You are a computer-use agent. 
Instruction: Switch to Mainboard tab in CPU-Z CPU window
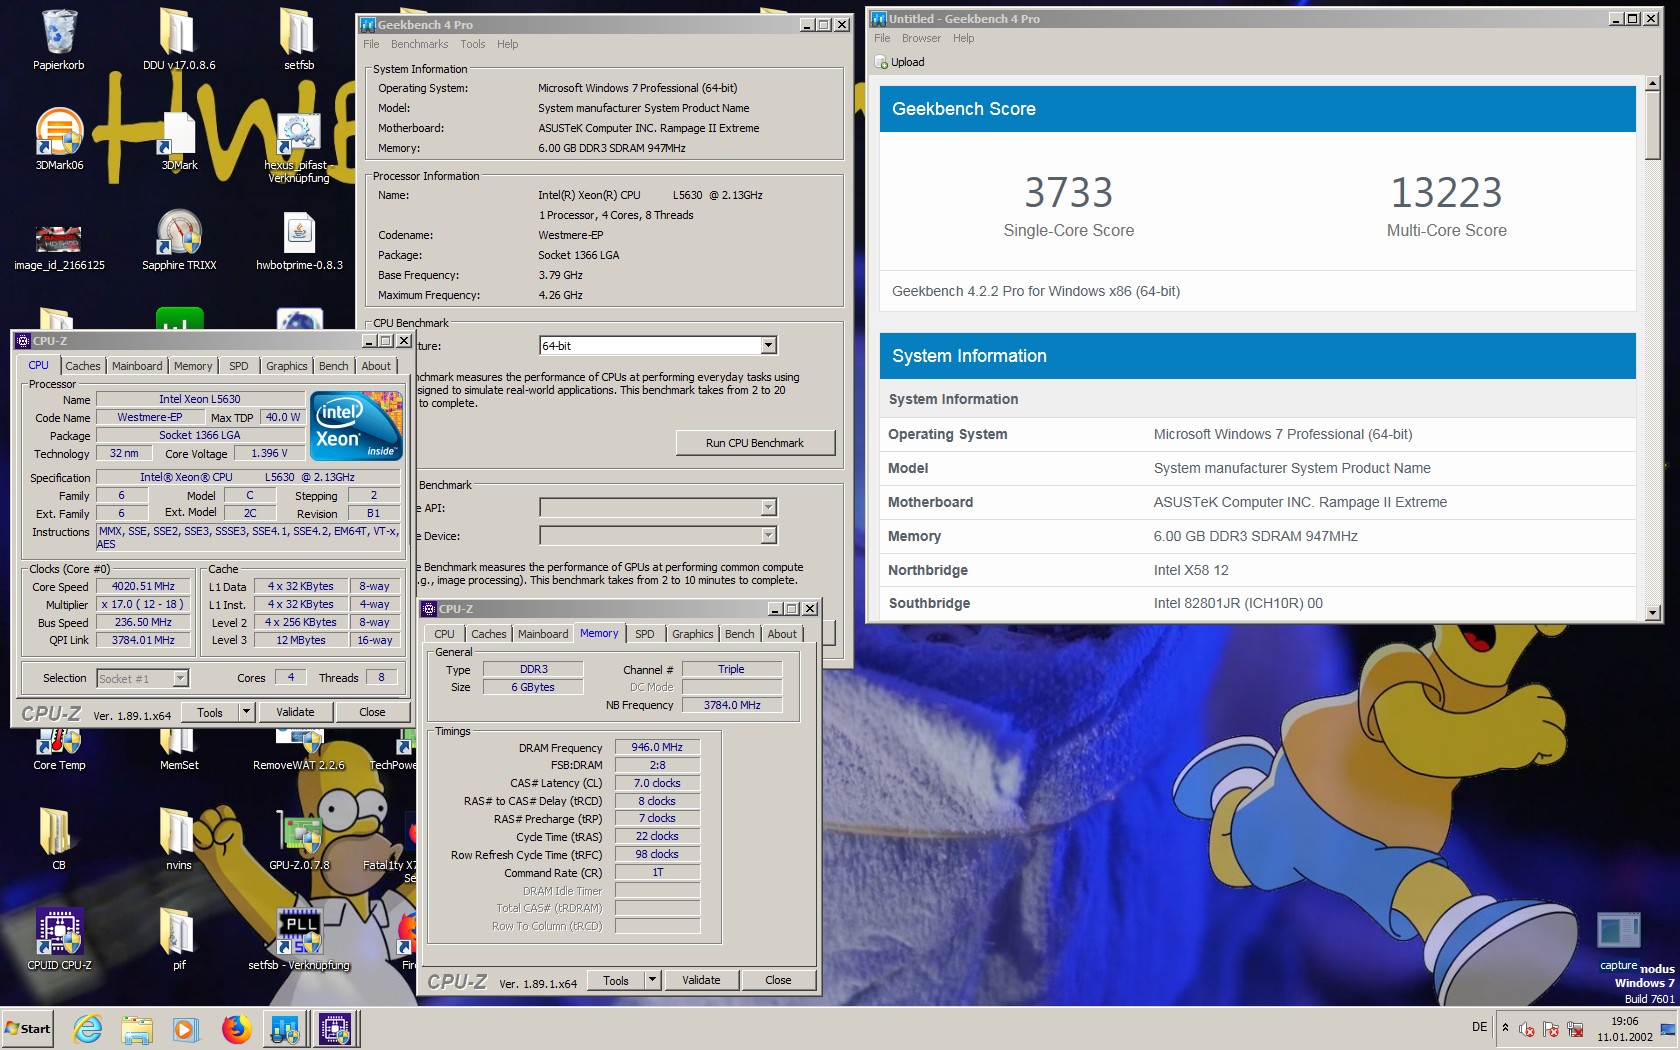point(137,366)
